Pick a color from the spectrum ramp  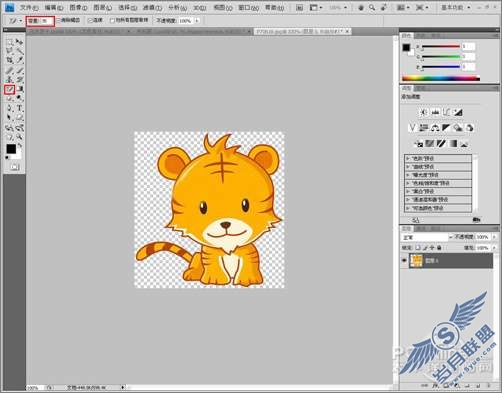(x=441, y=79)
